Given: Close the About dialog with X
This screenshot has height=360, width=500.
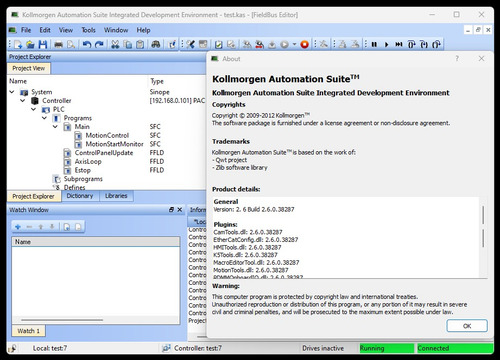Looking at the screenshot, I should click(481, 59).
